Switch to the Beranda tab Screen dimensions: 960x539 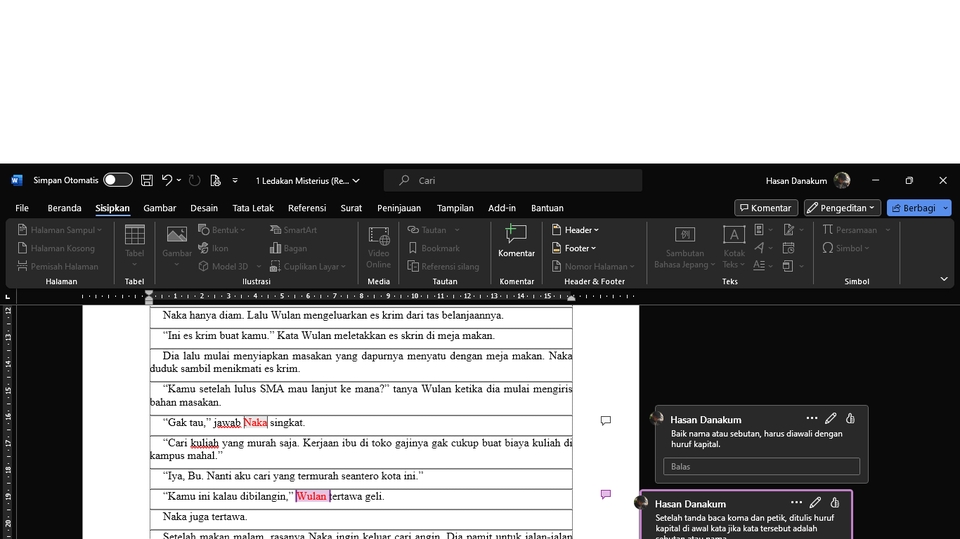coord(64,208)
